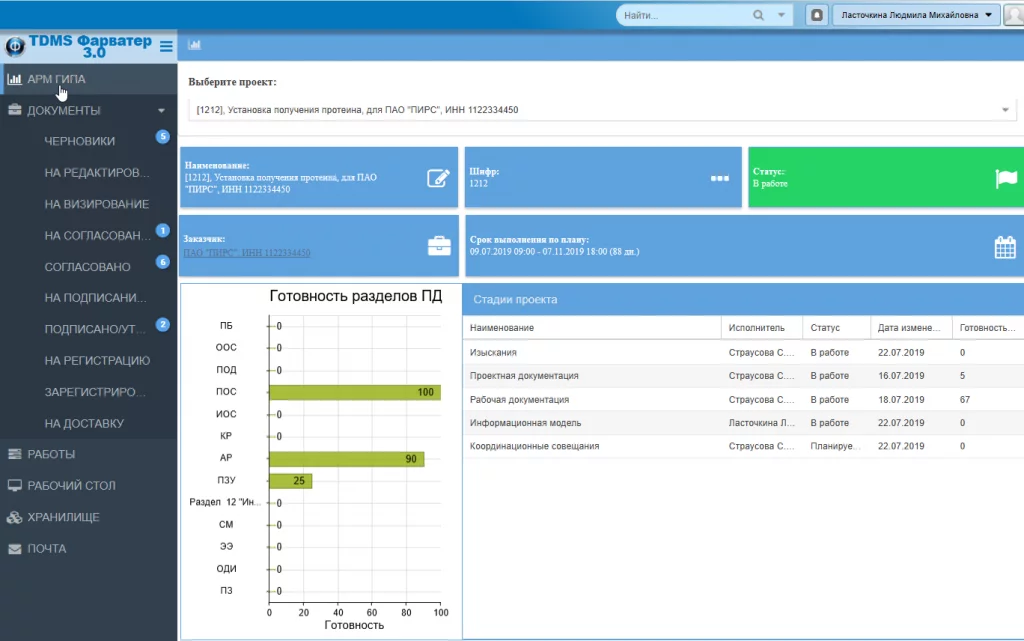Click the briefcase icon in Заказчик tile
The image size is (1024, 641).
tap(439, 246)
